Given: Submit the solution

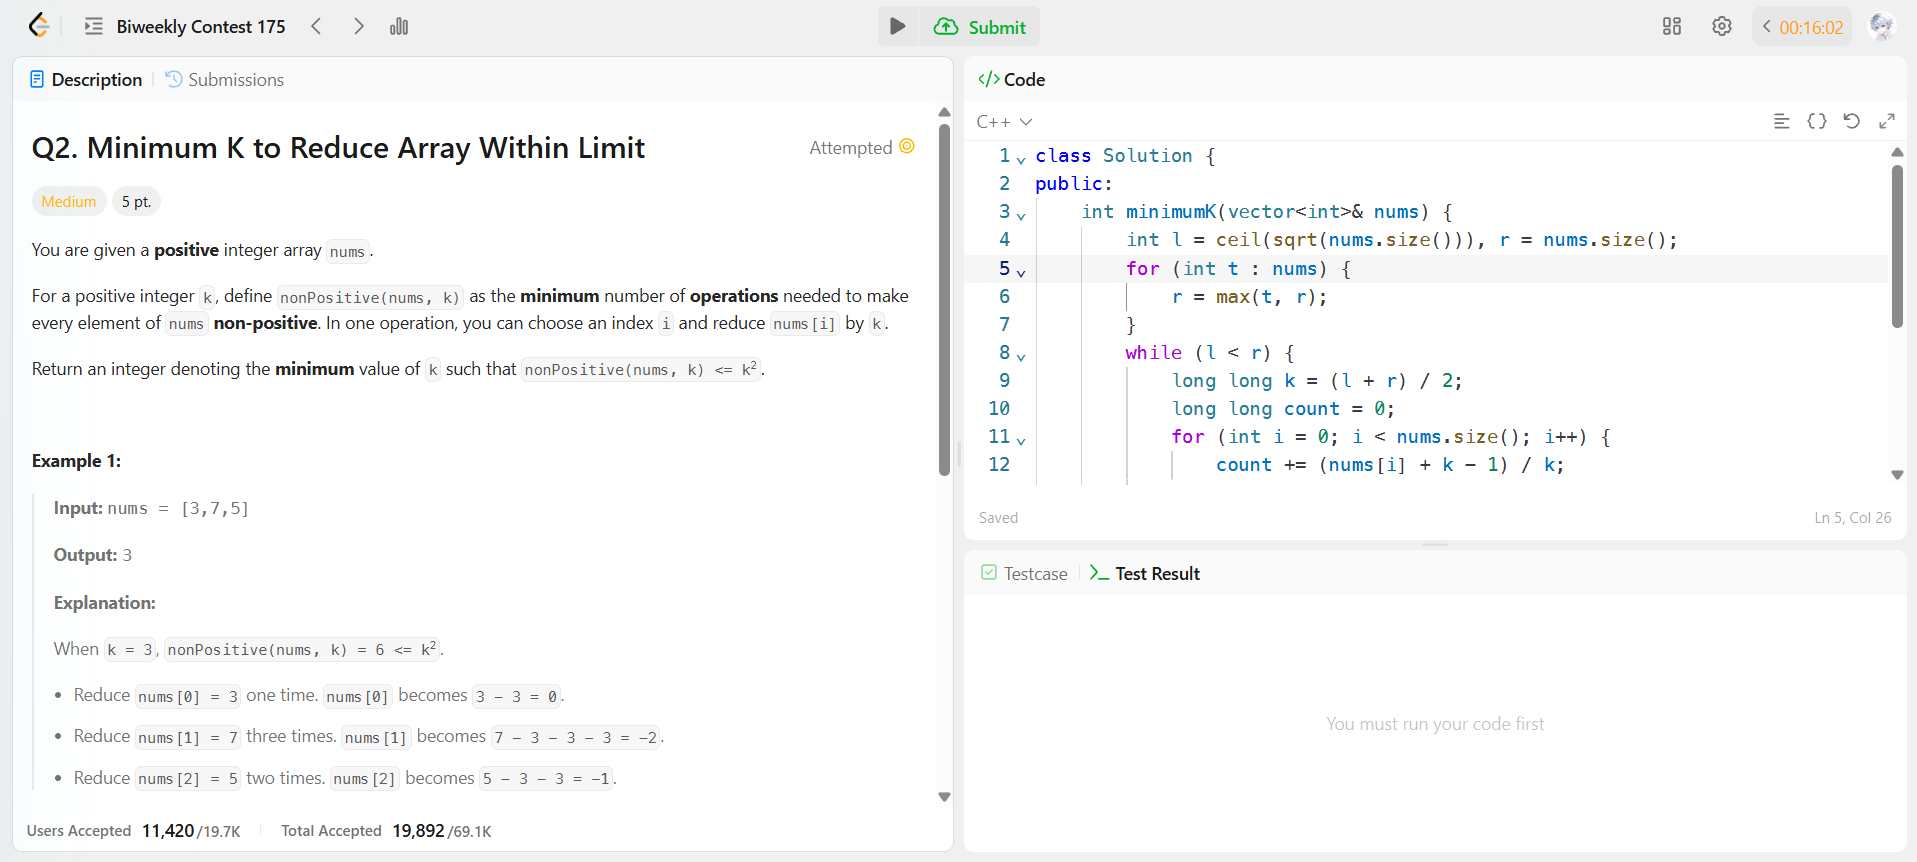Looking at the screenshot, I should [x=981, y=27].
